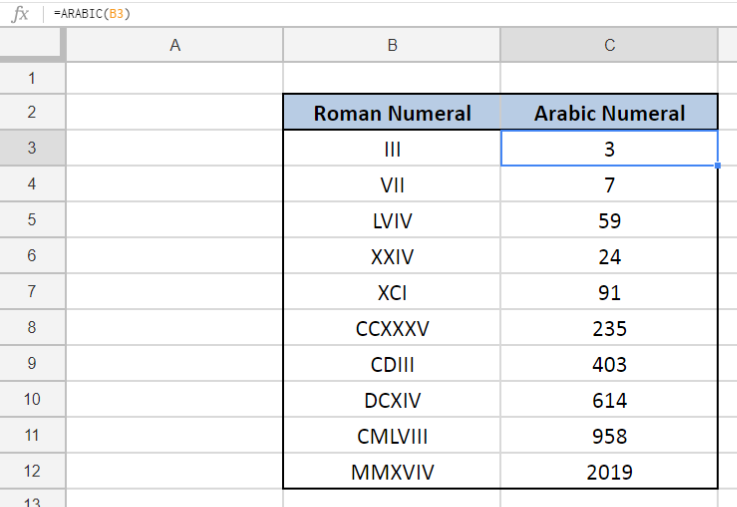Click the cell containing DCXIV
The width and height of the screenshot is (737, 507).
(392, 401)
